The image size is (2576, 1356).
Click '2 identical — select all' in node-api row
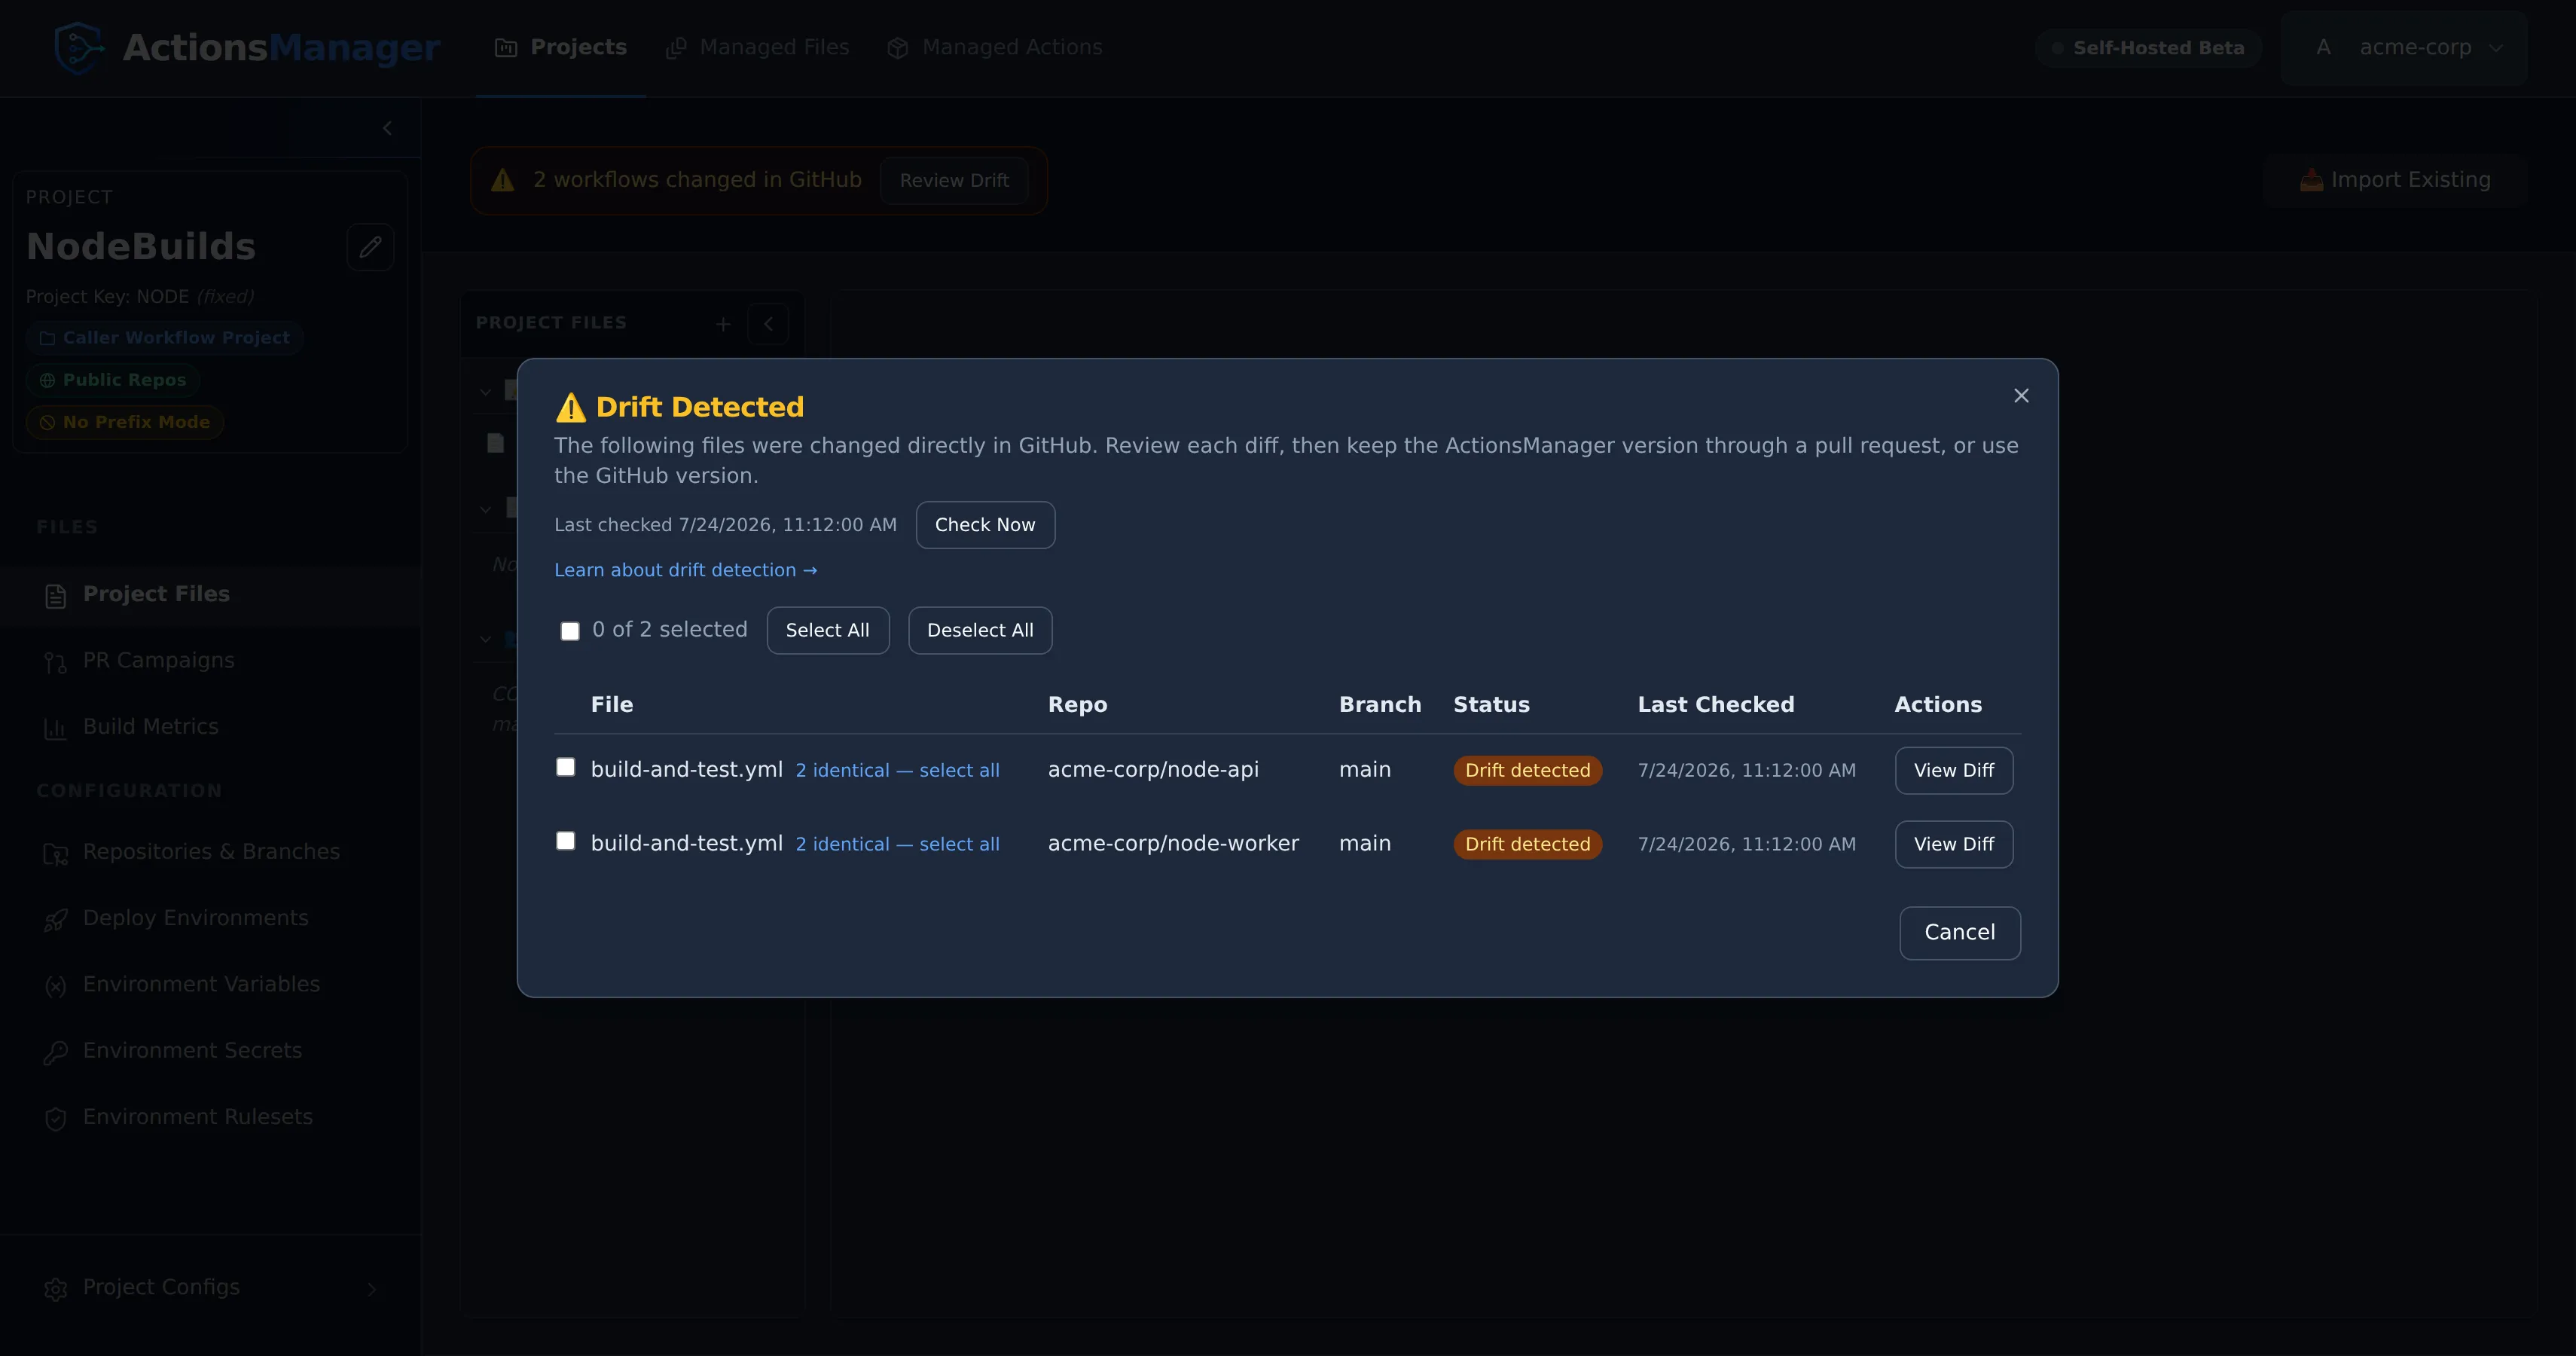pos(897,770)
